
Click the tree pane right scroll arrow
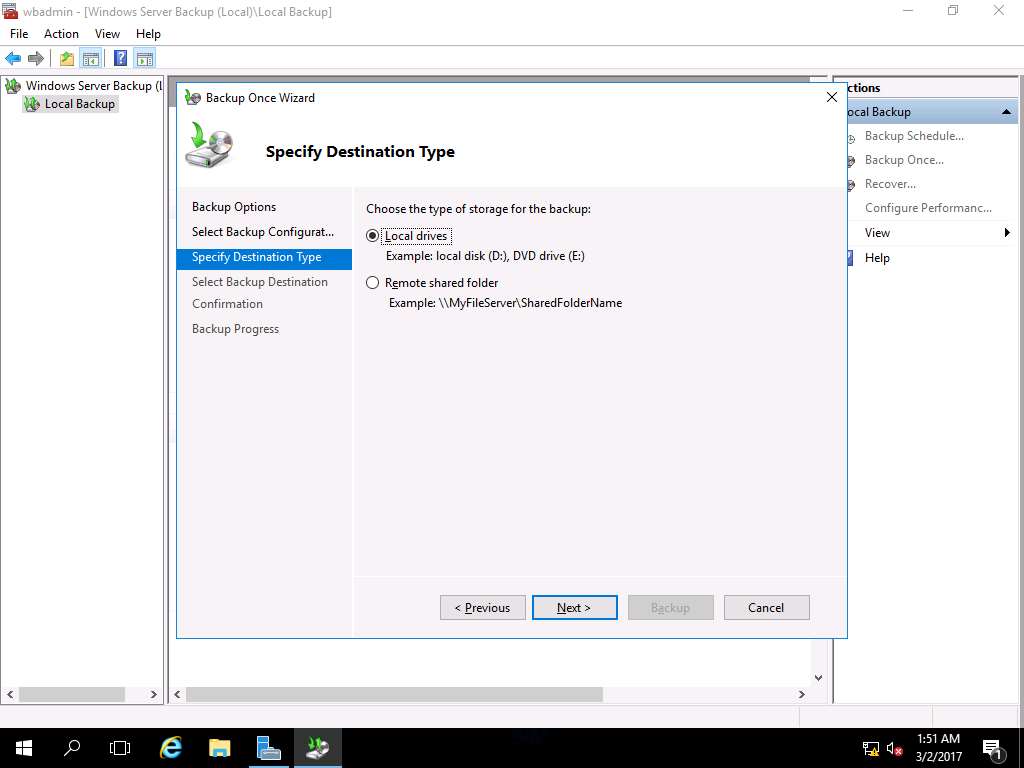(153, 694)
